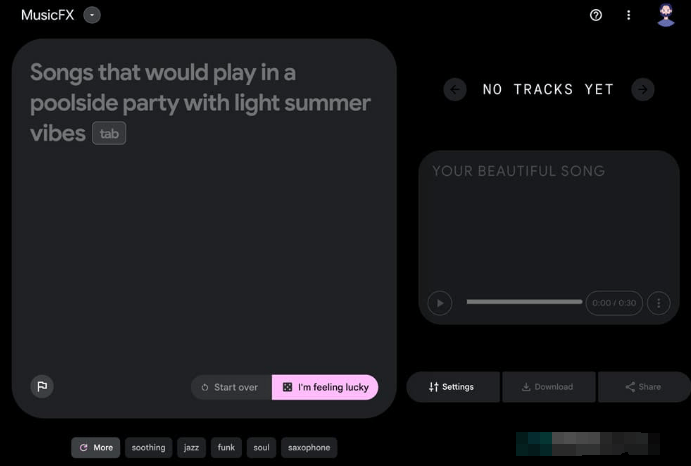Open the MusicFX product dropdown arrow

pyautogui.click(x=92, y=15)
